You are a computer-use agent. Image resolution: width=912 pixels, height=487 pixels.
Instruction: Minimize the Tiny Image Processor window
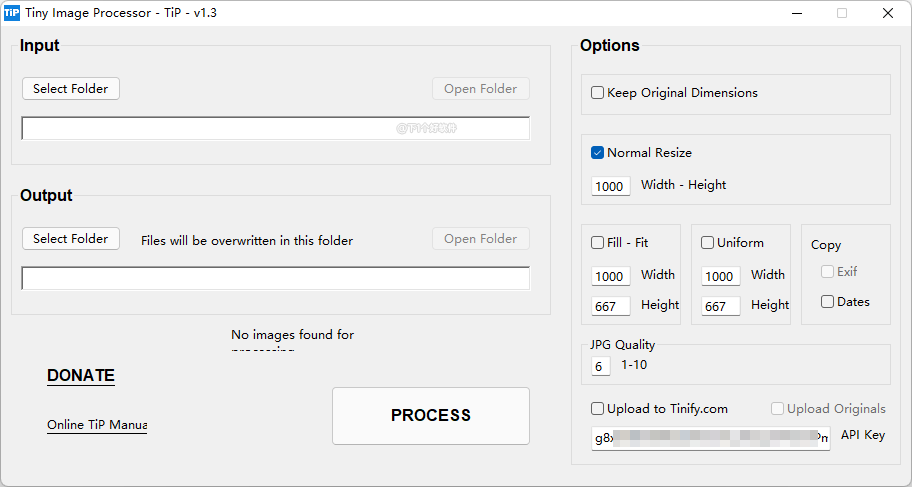click(797, 13)
